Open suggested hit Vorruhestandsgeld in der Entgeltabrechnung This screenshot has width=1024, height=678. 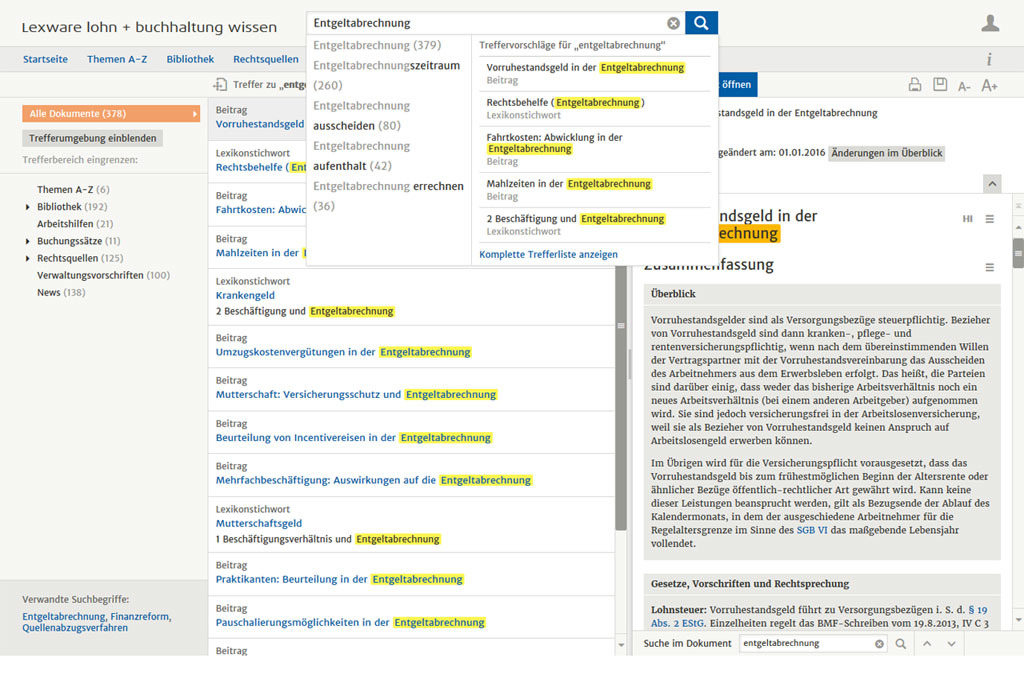[594, 73]
